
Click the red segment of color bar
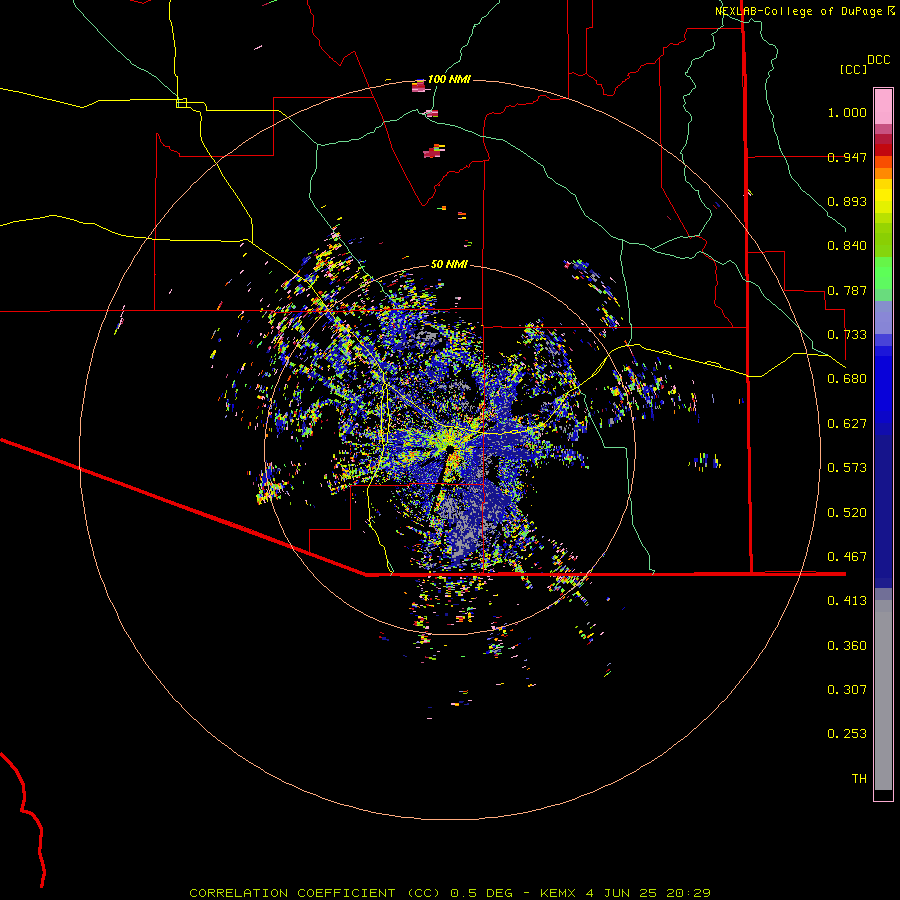883,150
